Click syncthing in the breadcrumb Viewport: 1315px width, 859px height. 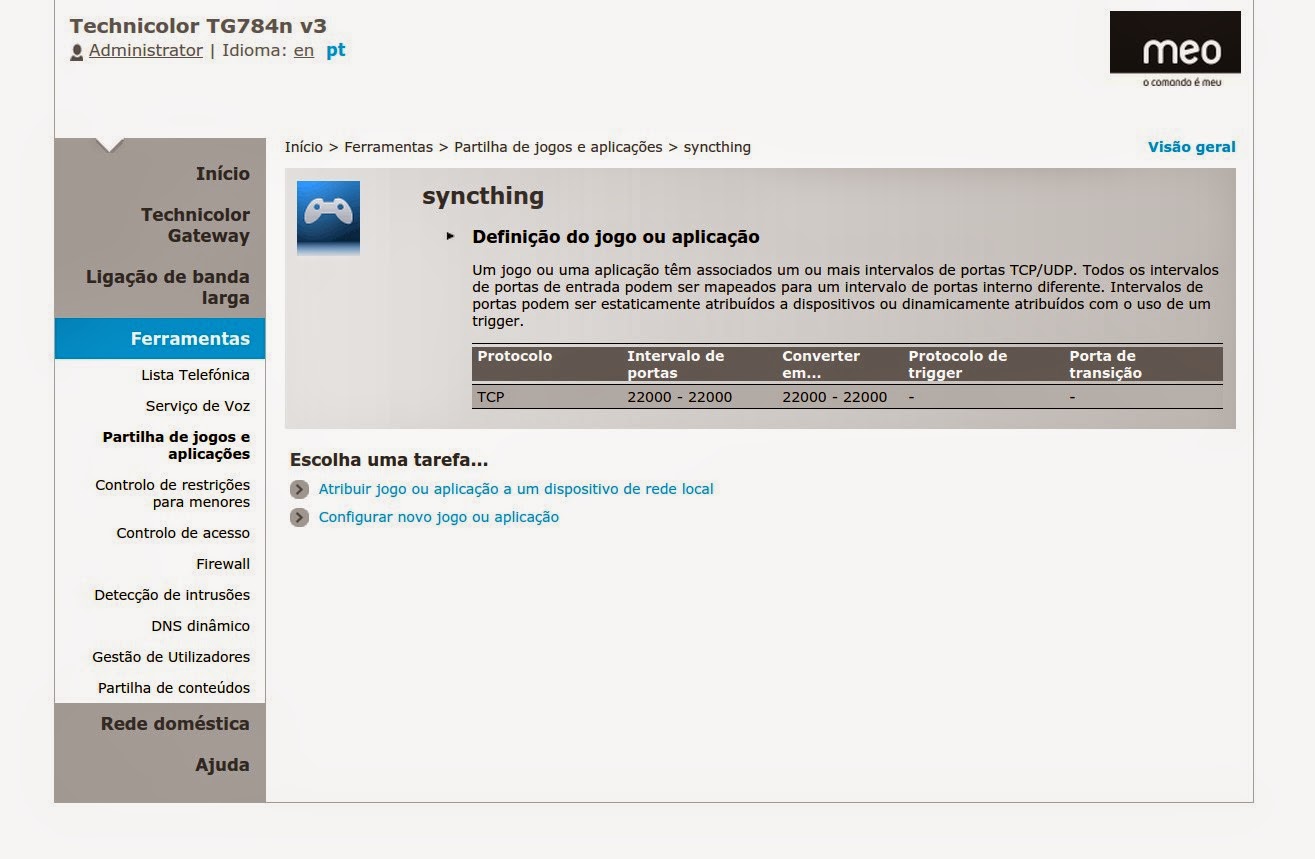717,147
